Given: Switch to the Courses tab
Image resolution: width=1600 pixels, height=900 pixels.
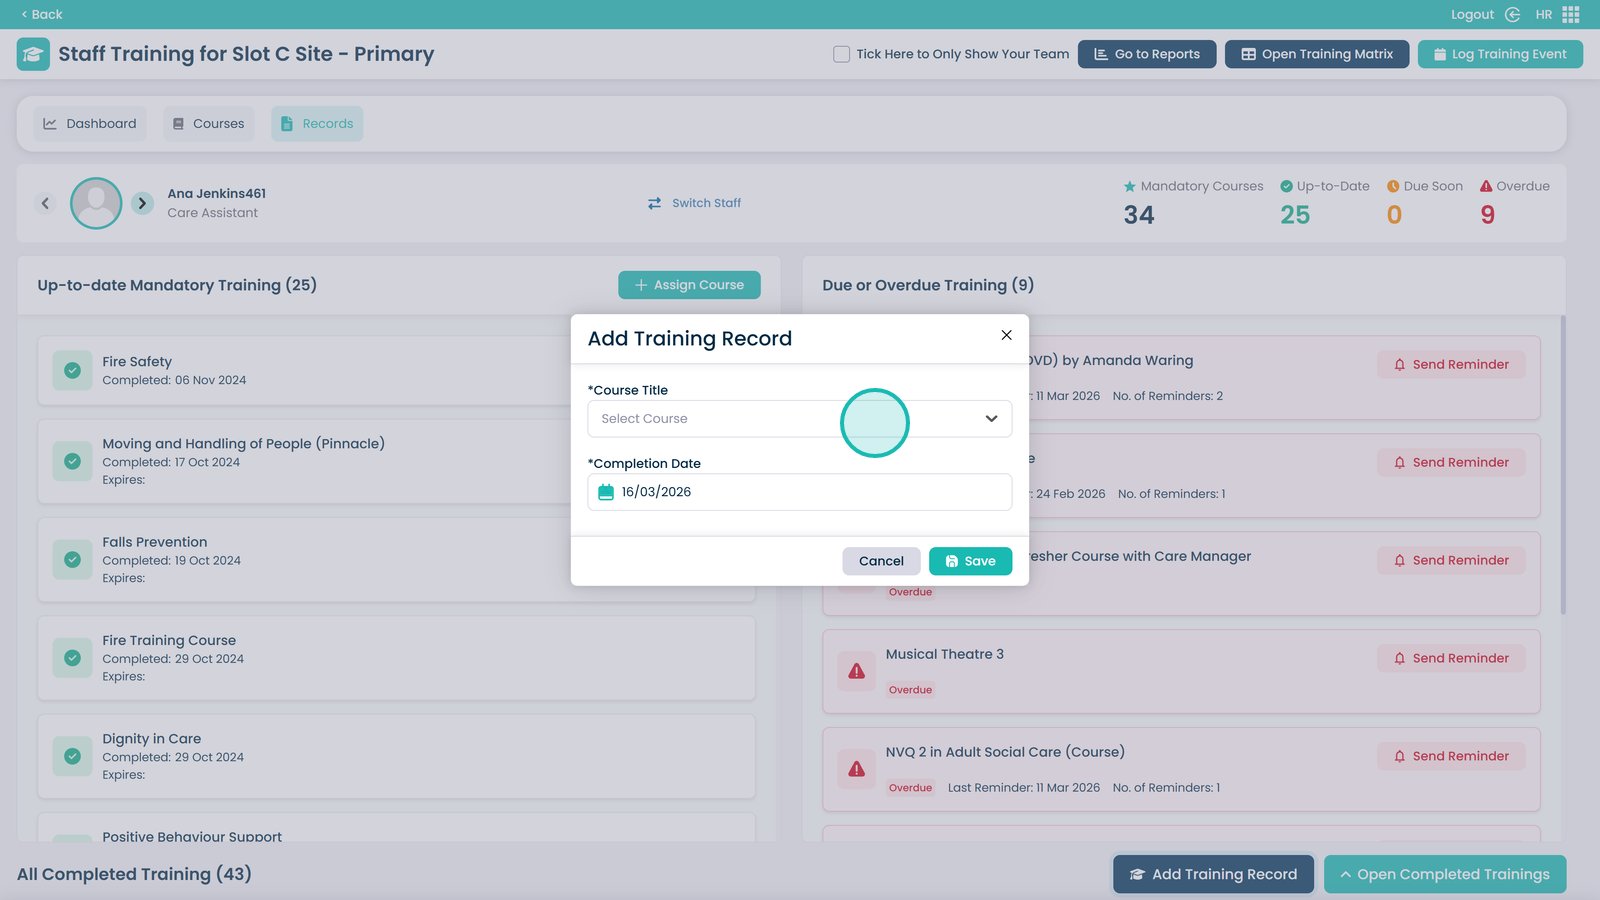Looking at the screenshot, I should pyautogui.click(x=208, y=124).
